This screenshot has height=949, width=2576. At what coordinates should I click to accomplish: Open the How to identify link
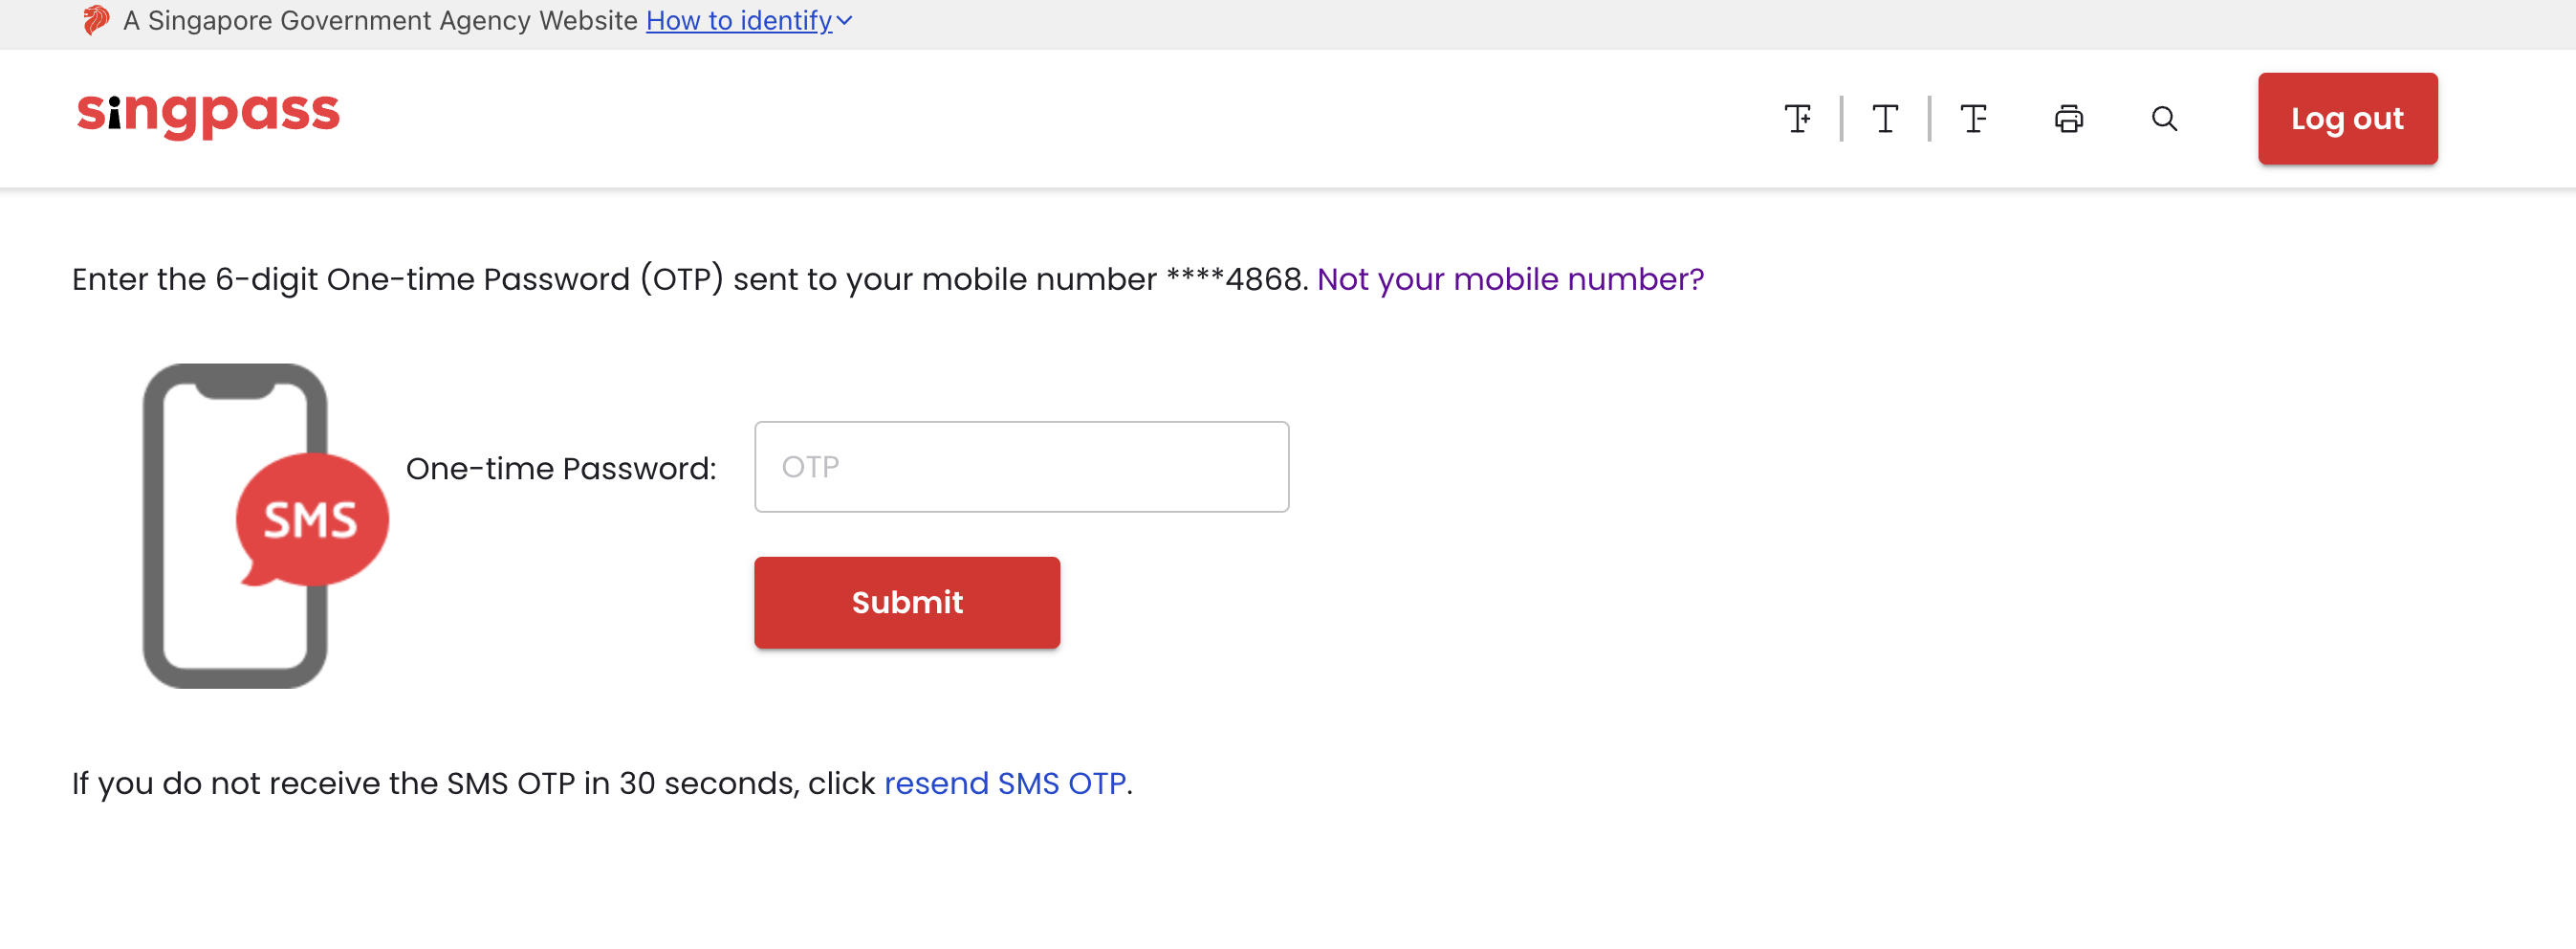(739, 21)
